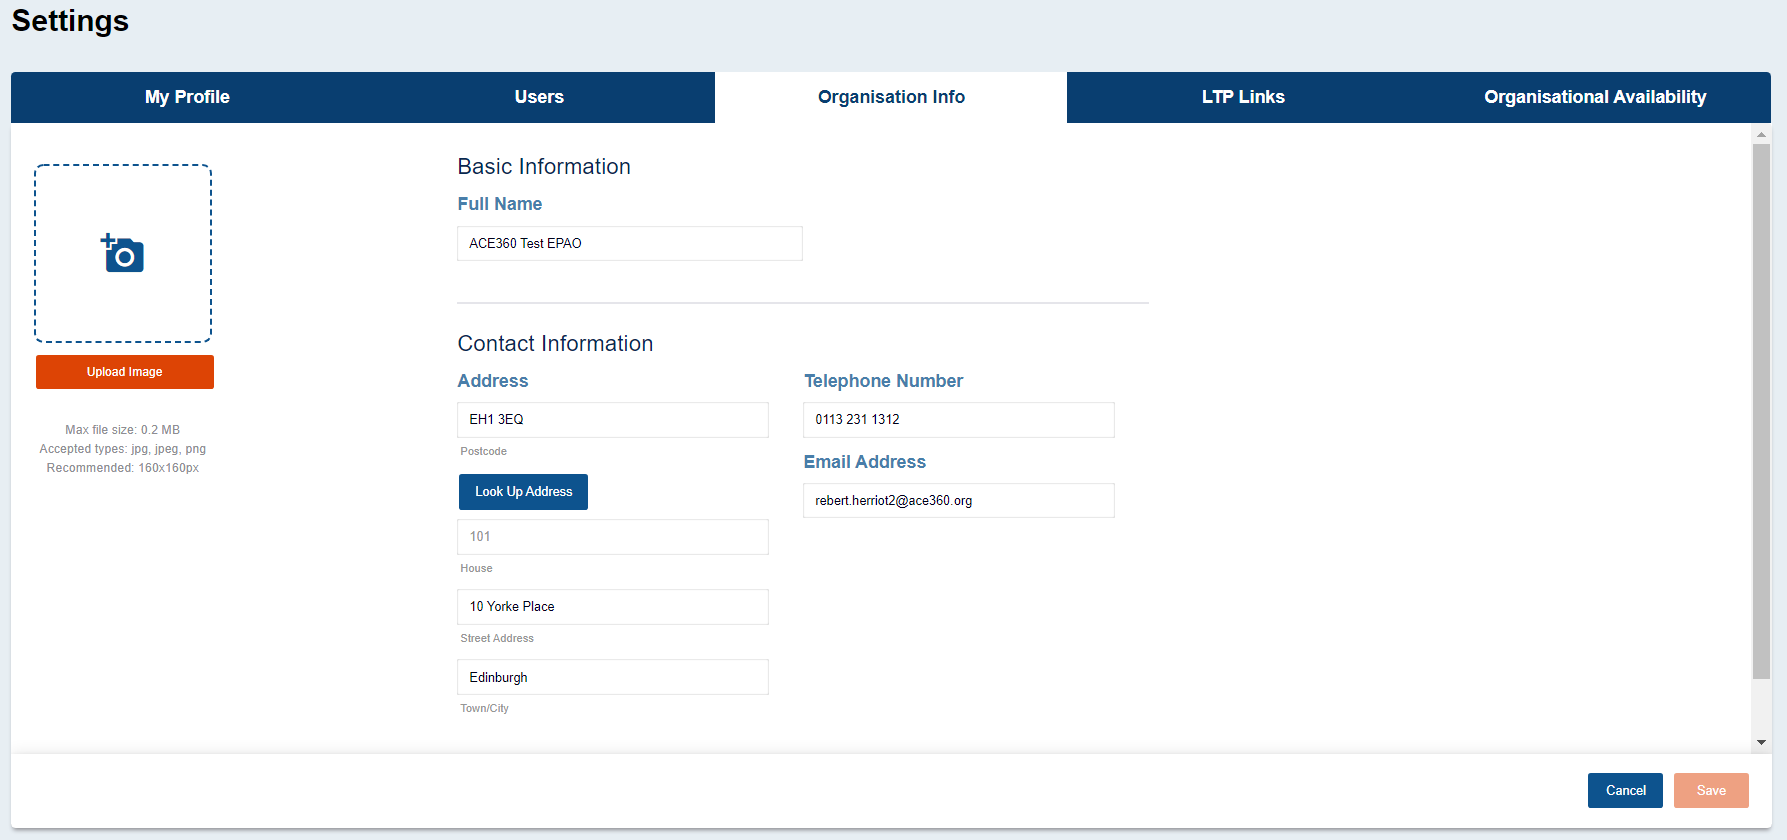Click the Max file size text
Viewport: 1787px width, 840px height.
tap(123, 430)
